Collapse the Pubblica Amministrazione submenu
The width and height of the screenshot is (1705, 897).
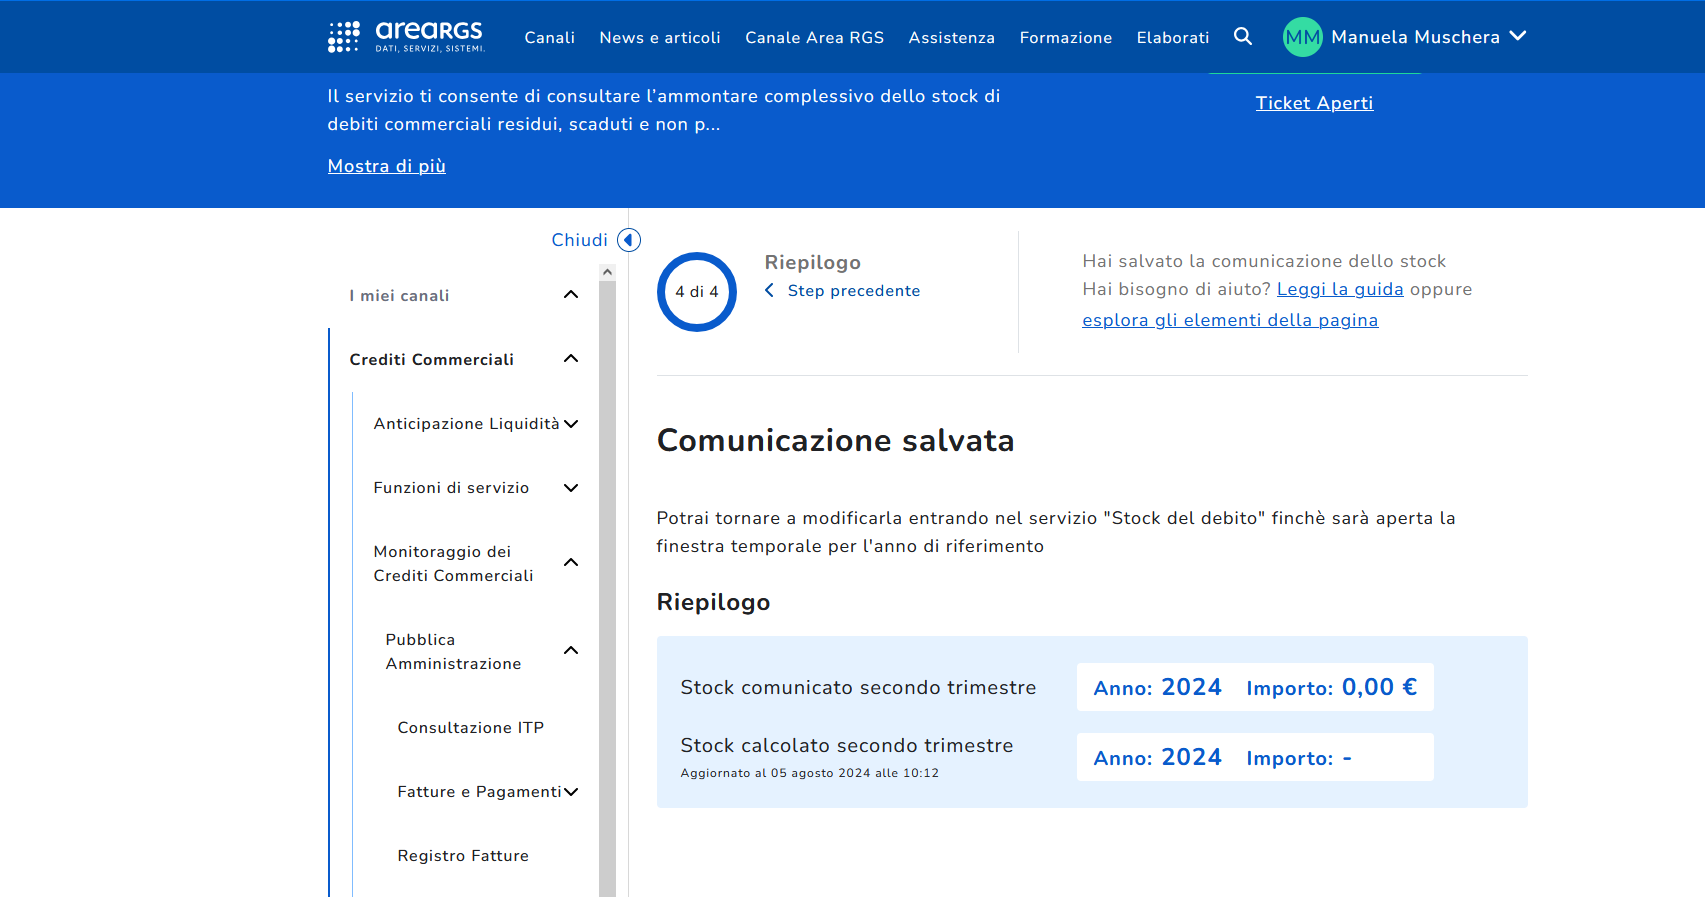571,651
